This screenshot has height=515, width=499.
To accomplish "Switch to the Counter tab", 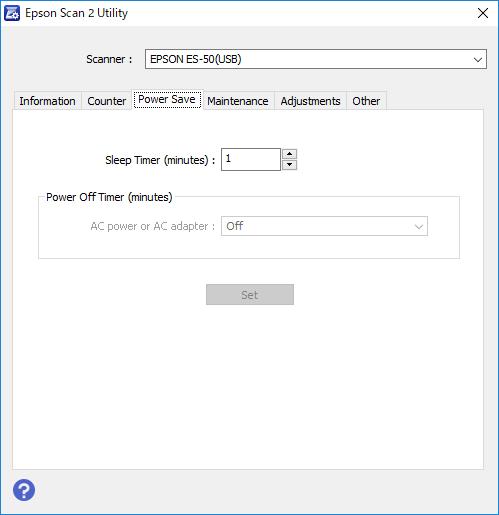I will (106, 101).
